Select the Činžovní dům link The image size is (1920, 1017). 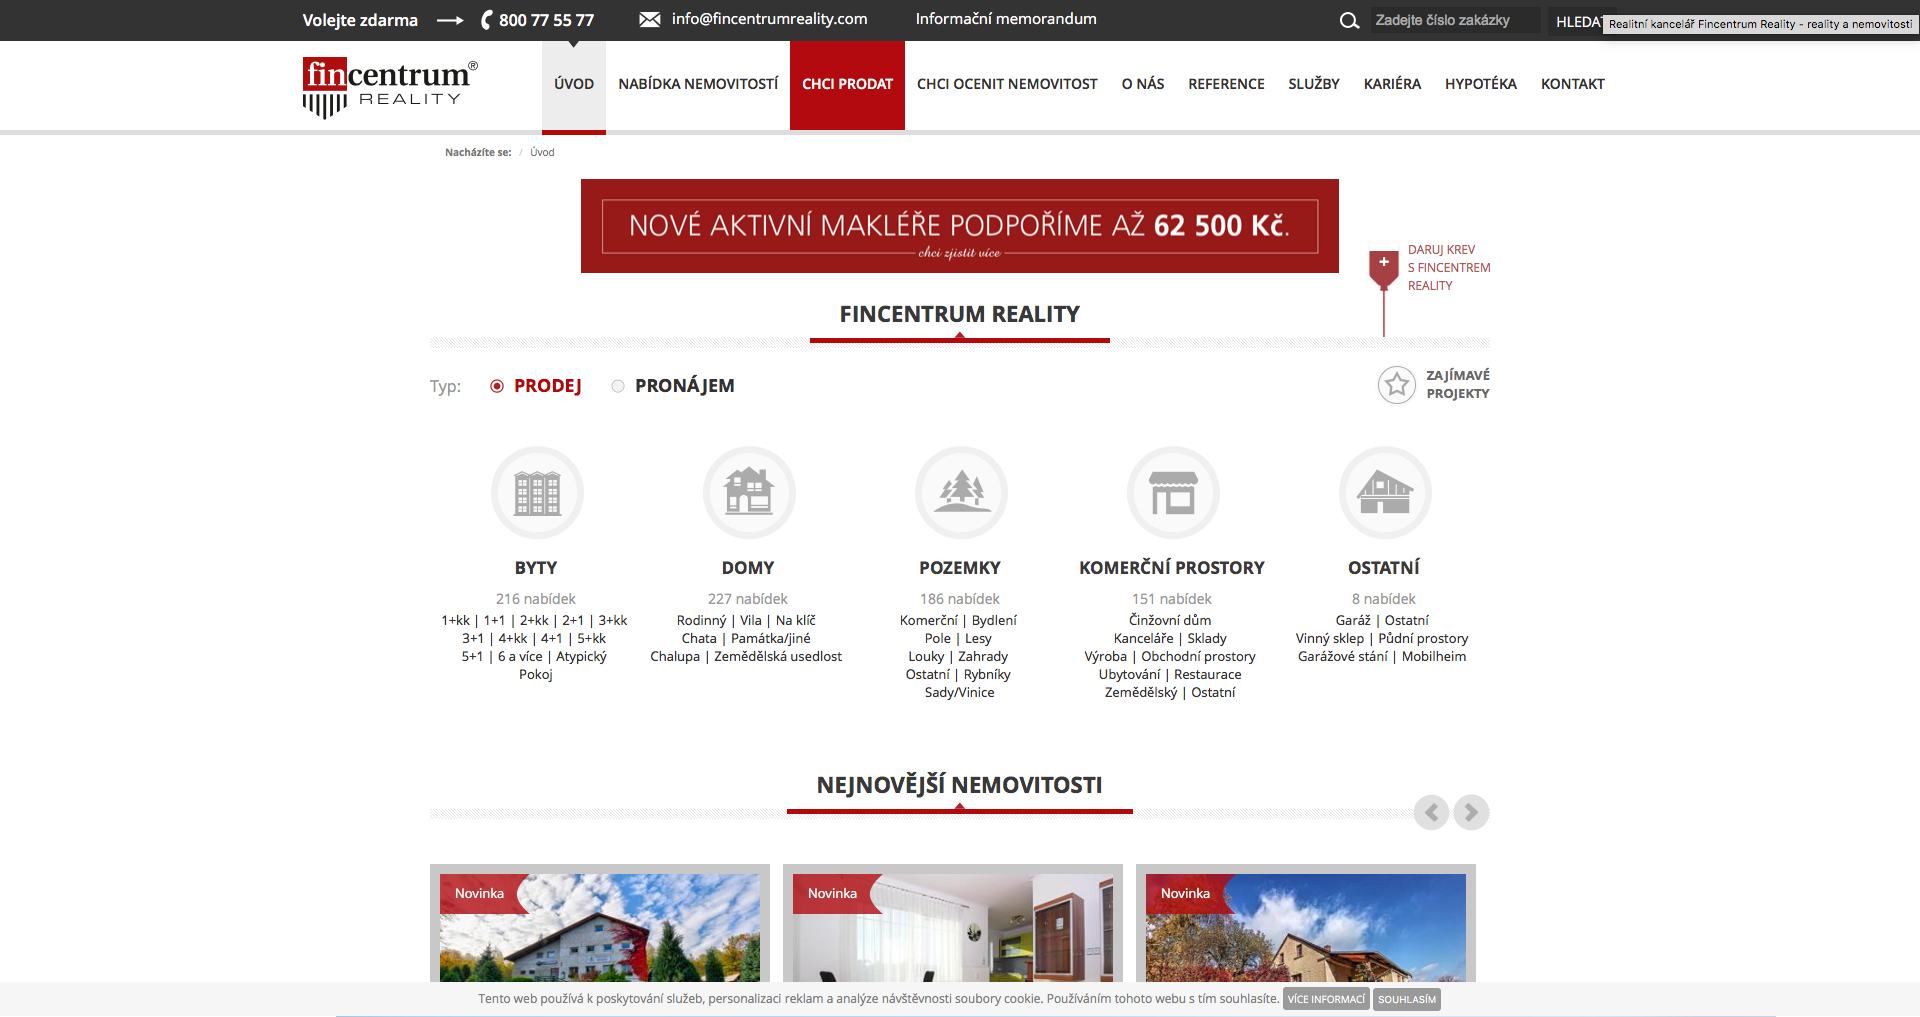1170,621
